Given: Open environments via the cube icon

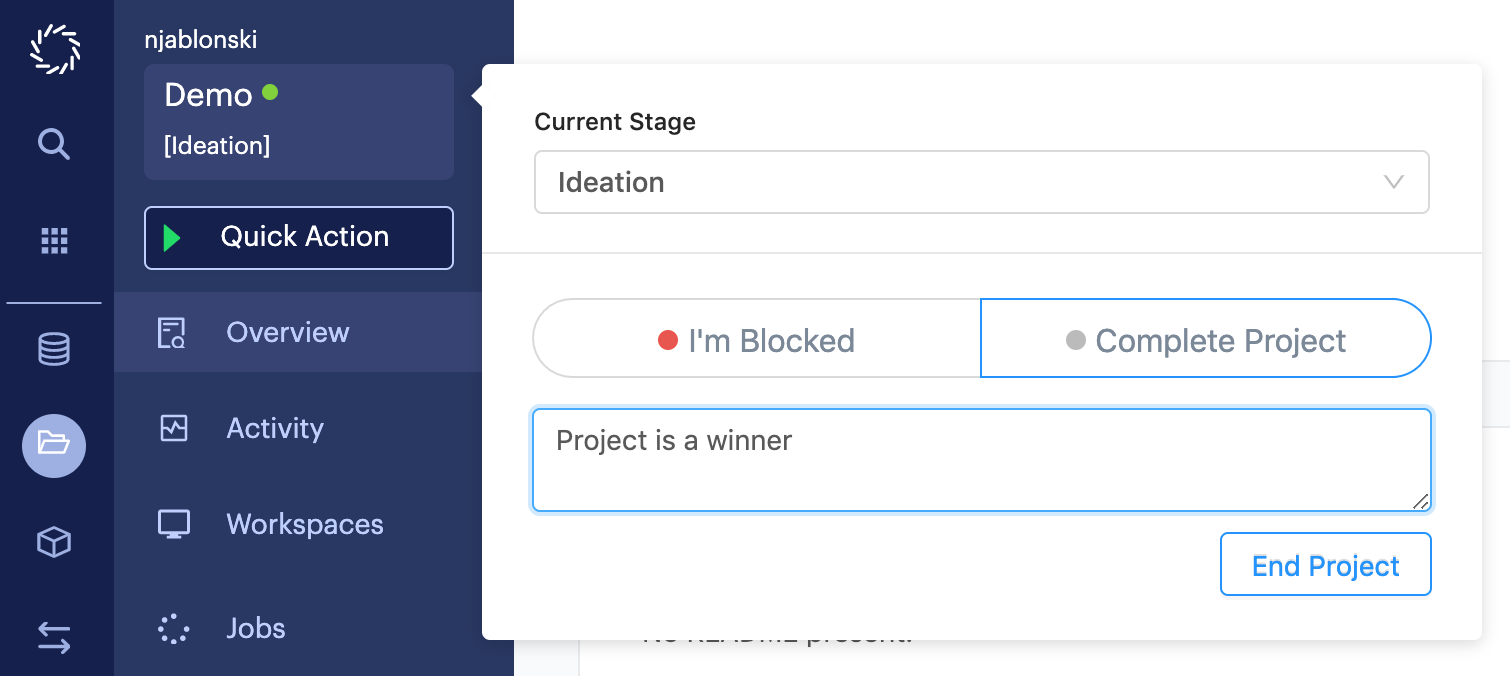Looking at the screenshot, I should [x=54, y=542].
